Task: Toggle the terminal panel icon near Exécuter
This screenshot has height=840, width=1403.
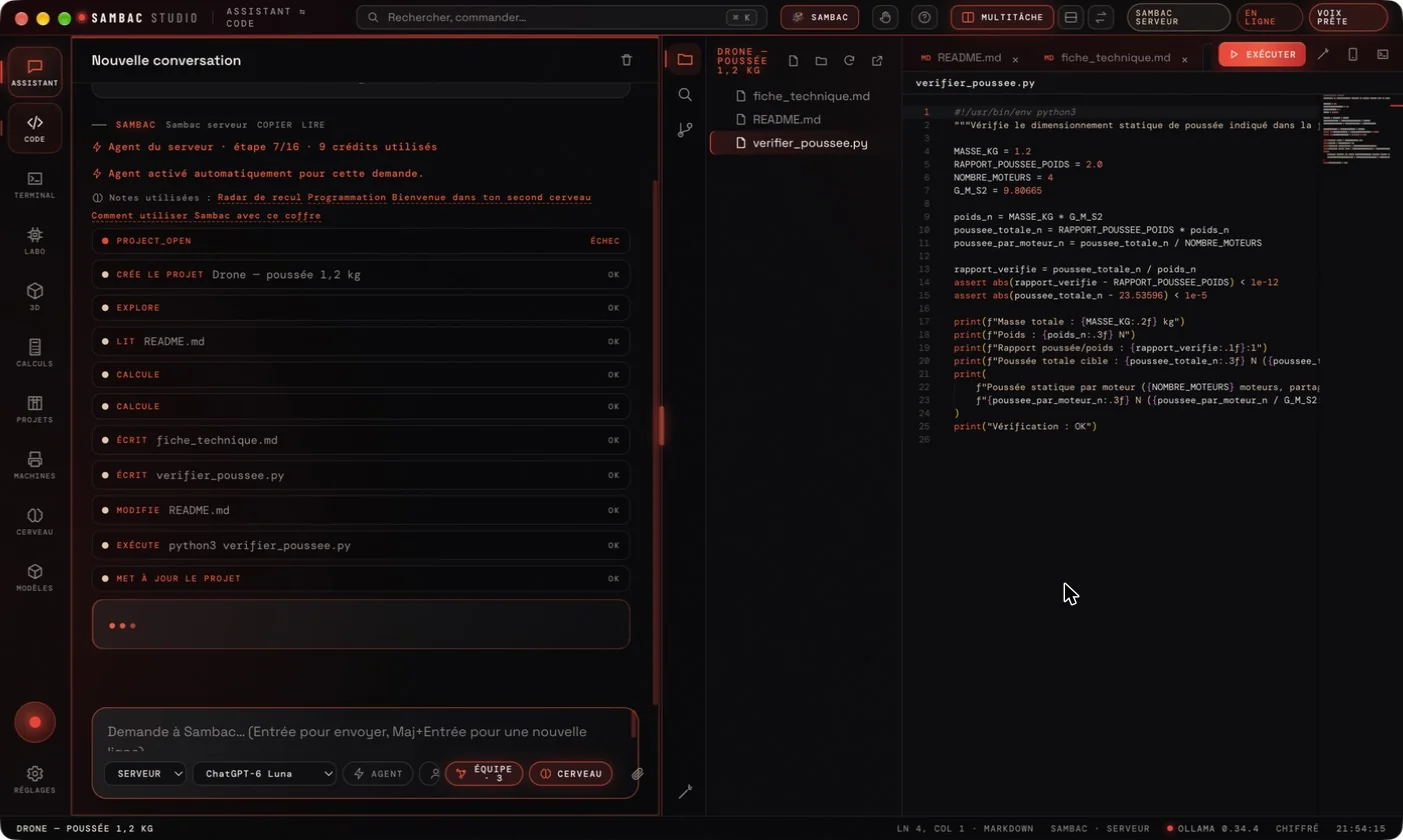Action: point(1383,54)
